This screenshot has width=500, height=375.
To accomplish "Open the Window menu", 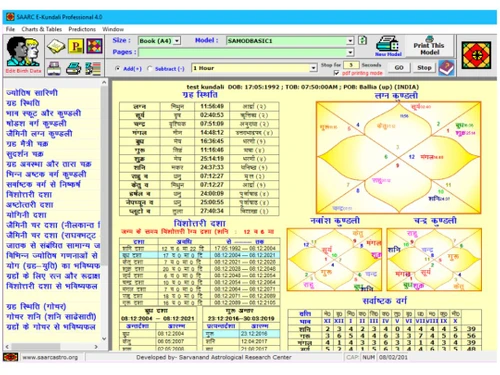I will click(x=113, y=29).
